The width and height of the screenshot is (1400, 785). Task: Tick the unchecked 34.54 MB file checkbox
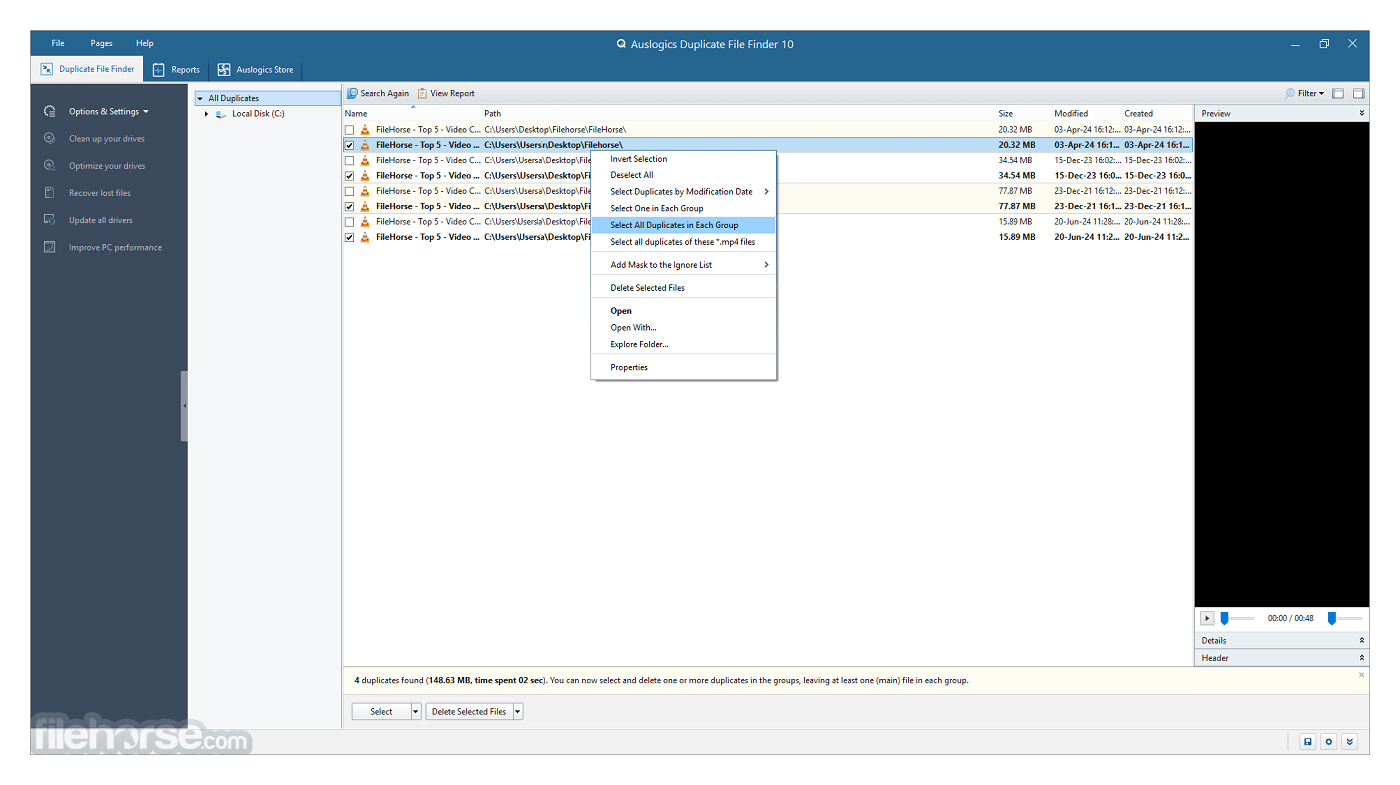pos(350,160)
